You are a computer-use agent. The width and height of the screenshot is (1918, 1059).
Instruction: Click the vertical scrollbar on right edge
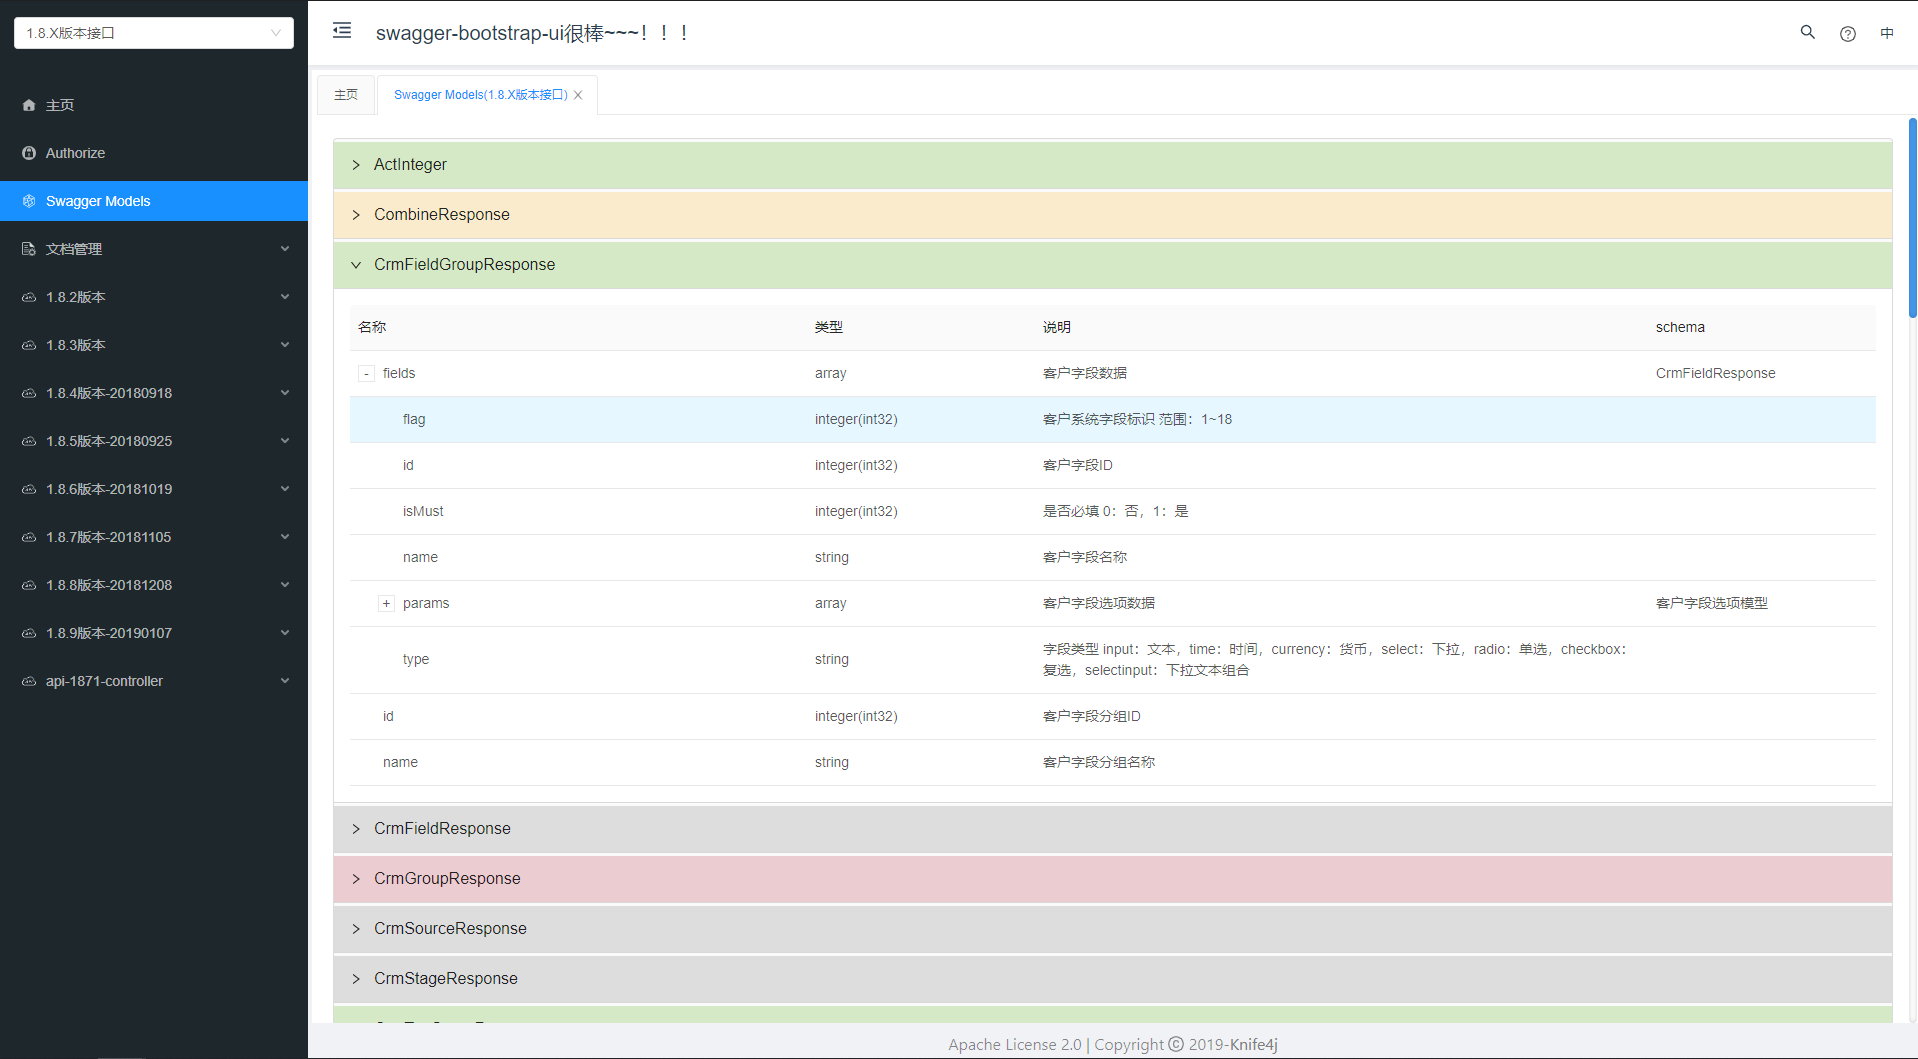1913,218
